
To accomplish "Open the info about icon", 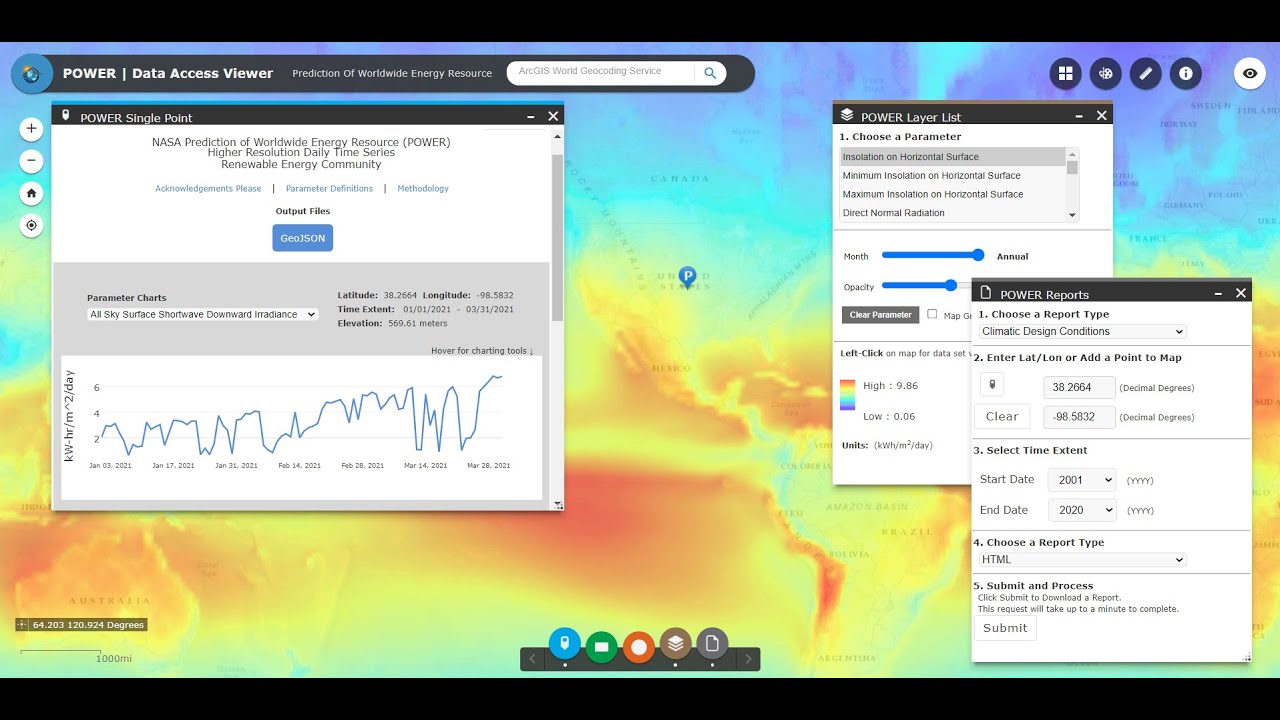I will pyautogui.click(x=1186, y=73).
